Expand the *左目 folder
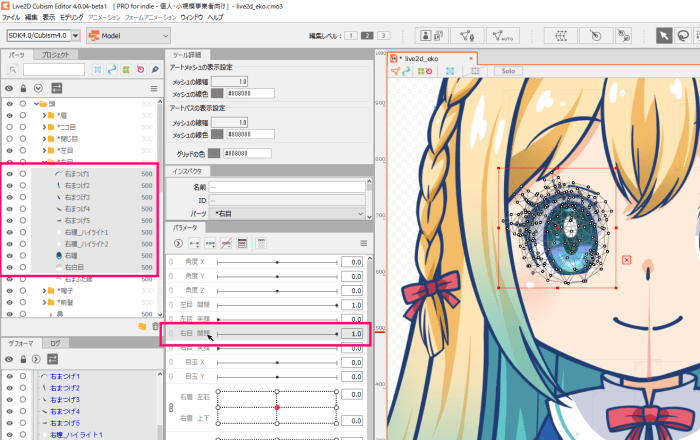The width and height of the screenshot is (700, 440). click(x=44, y=150)
